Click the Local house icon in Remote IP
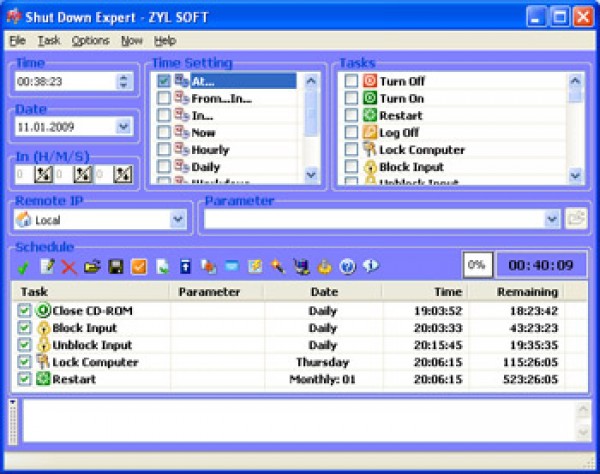Screen dimensions: 600x474 24,220
